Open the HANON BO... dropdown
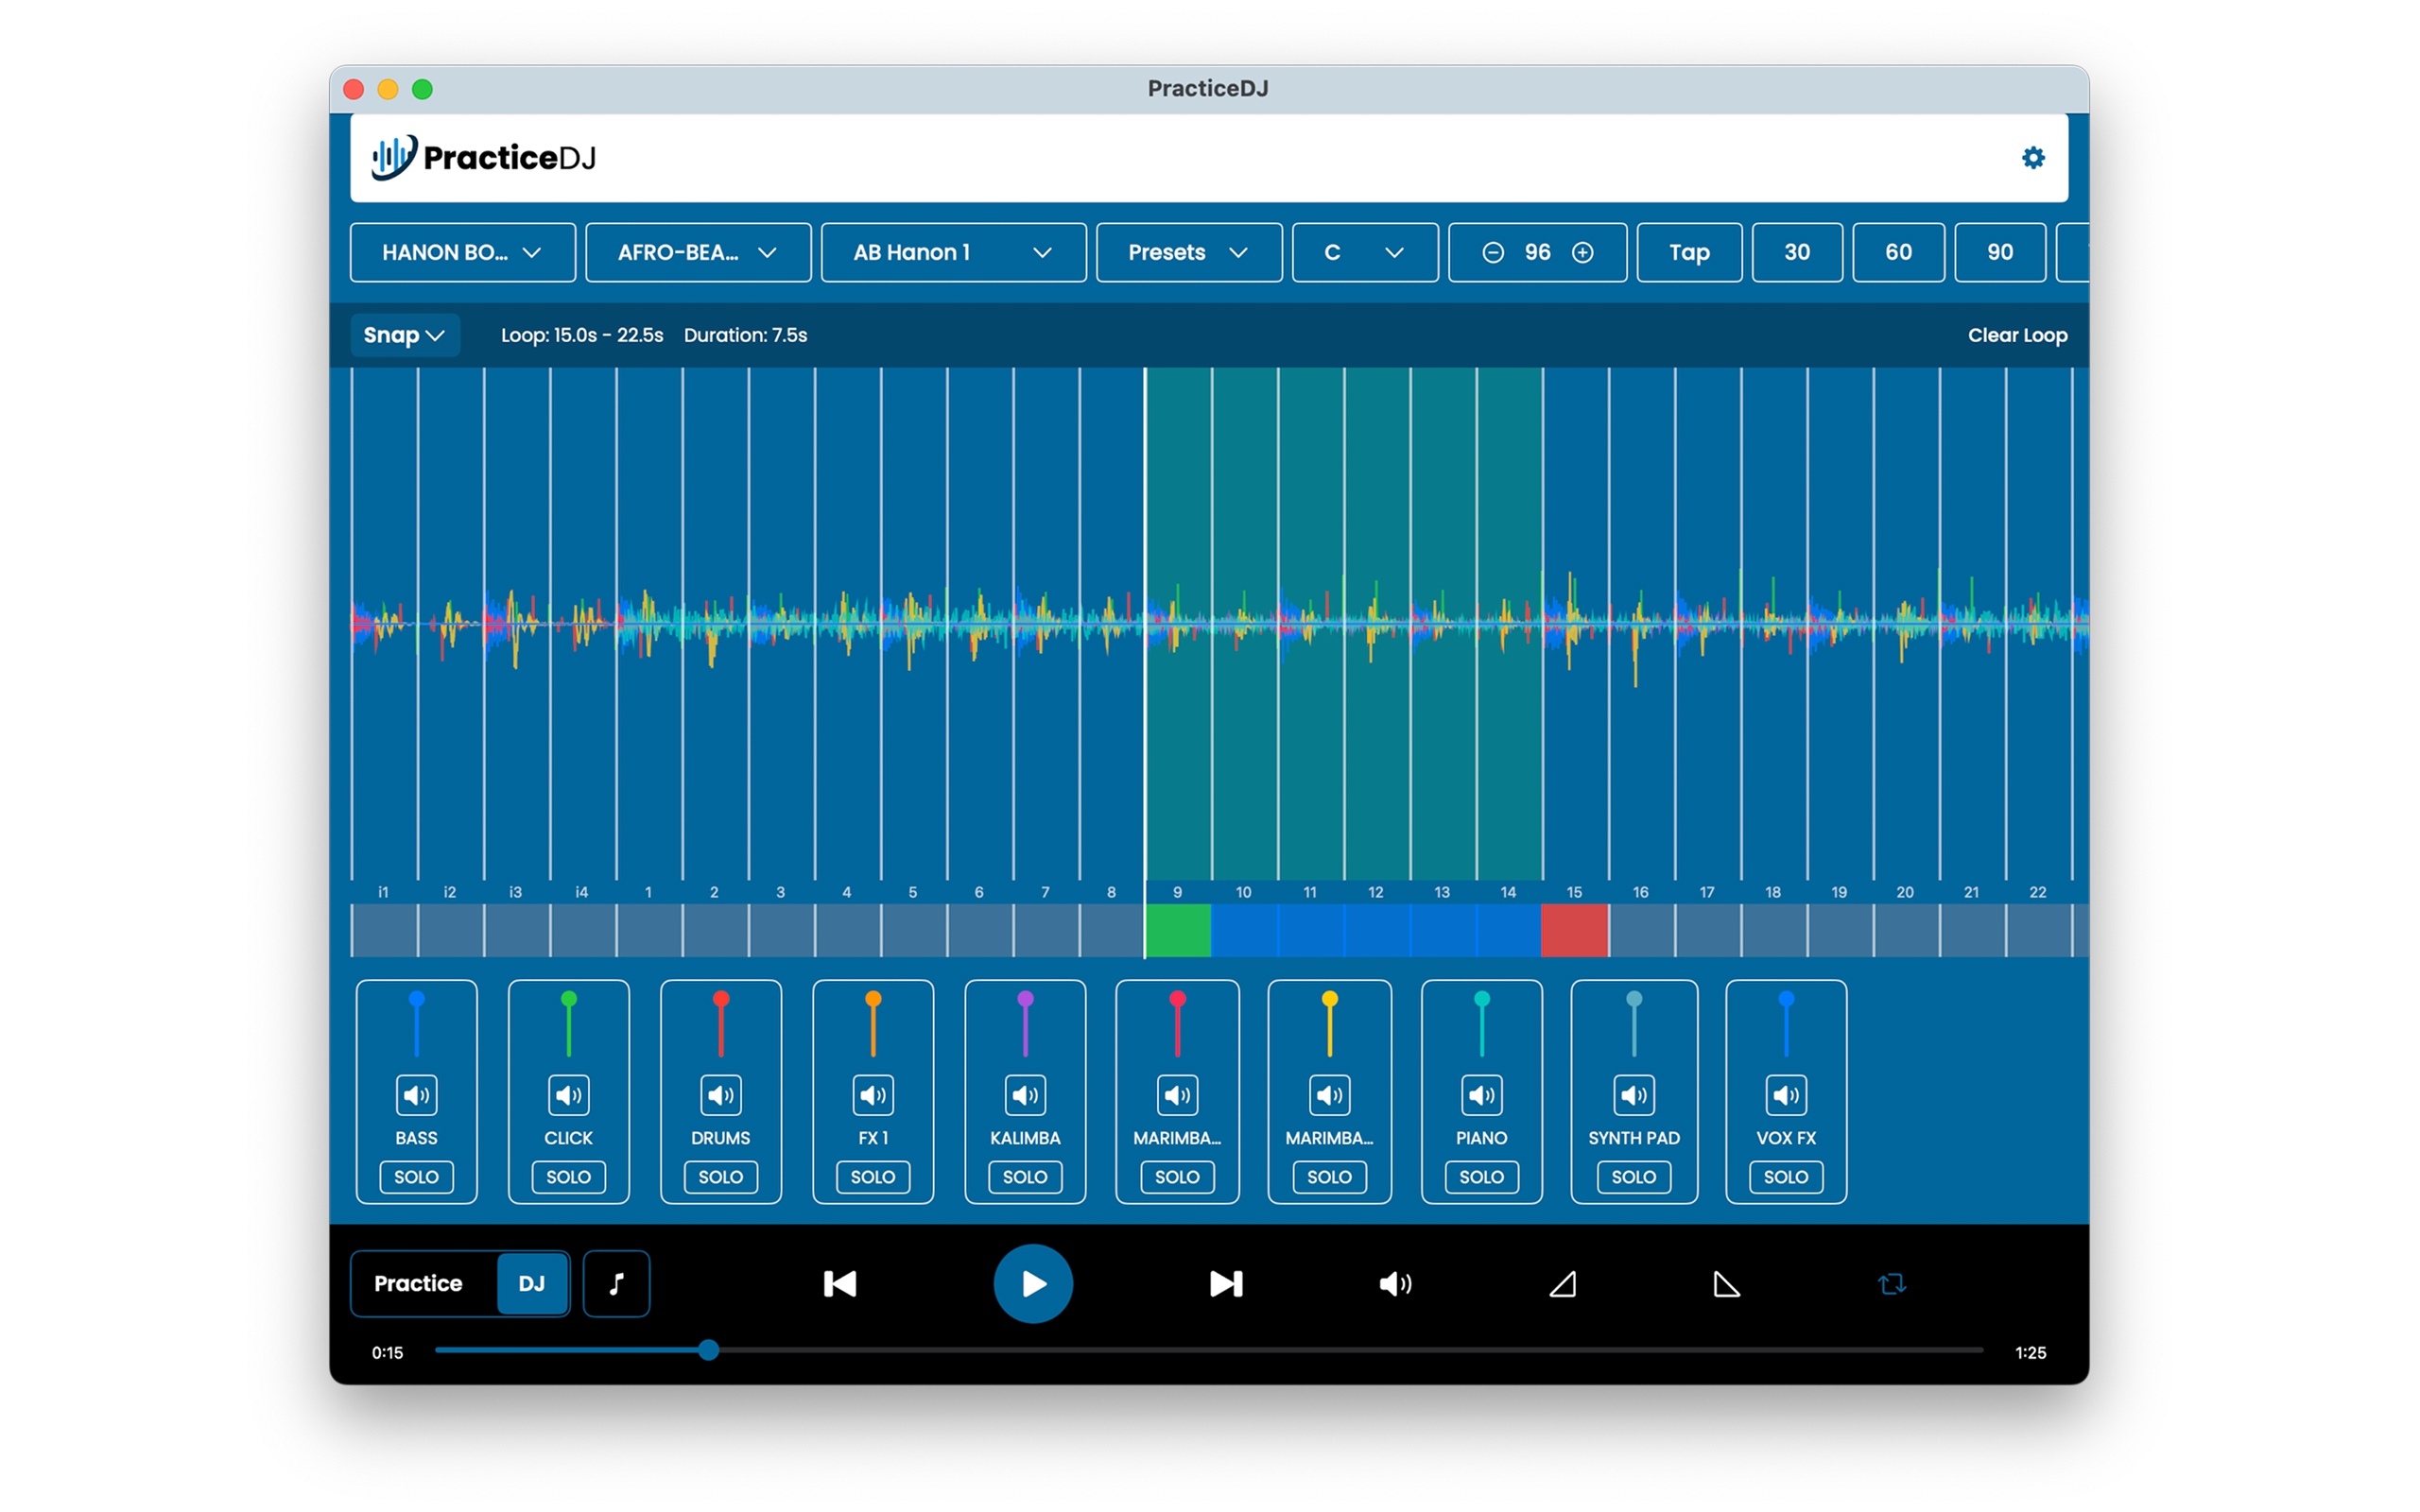This screenshot has height=1512, width=2420. (x=462, y=253)
